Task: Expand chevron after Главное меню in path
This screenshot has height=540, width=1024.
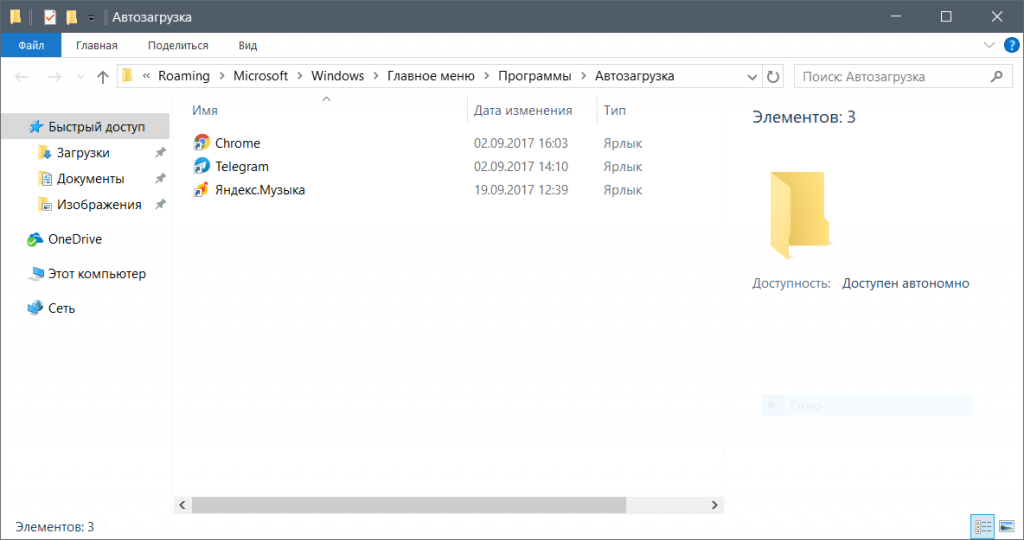Action: pos(487,76)
